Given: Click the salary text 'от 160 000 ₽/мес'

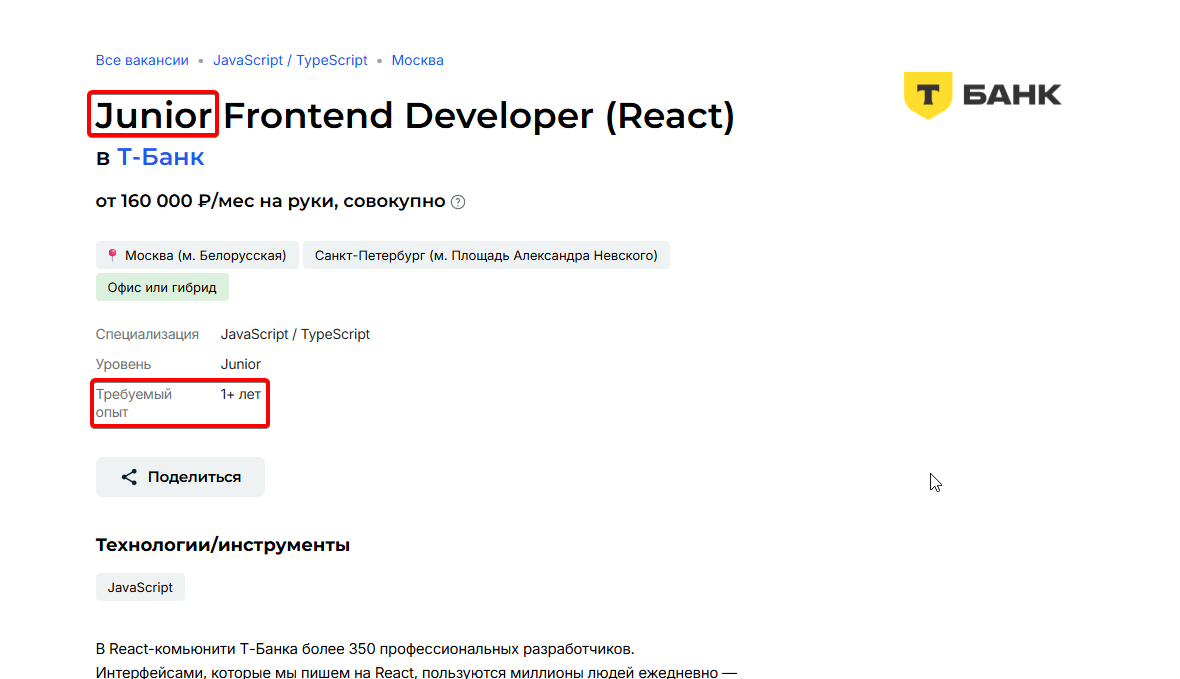Looking at the screenshot, I should pos(175,201).
